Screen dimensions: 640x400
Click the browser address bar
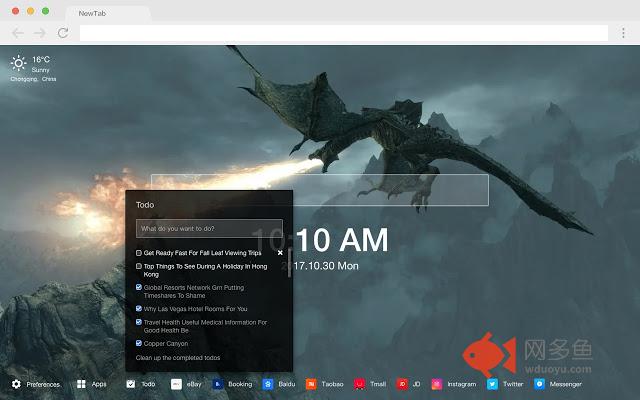click(x=344, y=33)
